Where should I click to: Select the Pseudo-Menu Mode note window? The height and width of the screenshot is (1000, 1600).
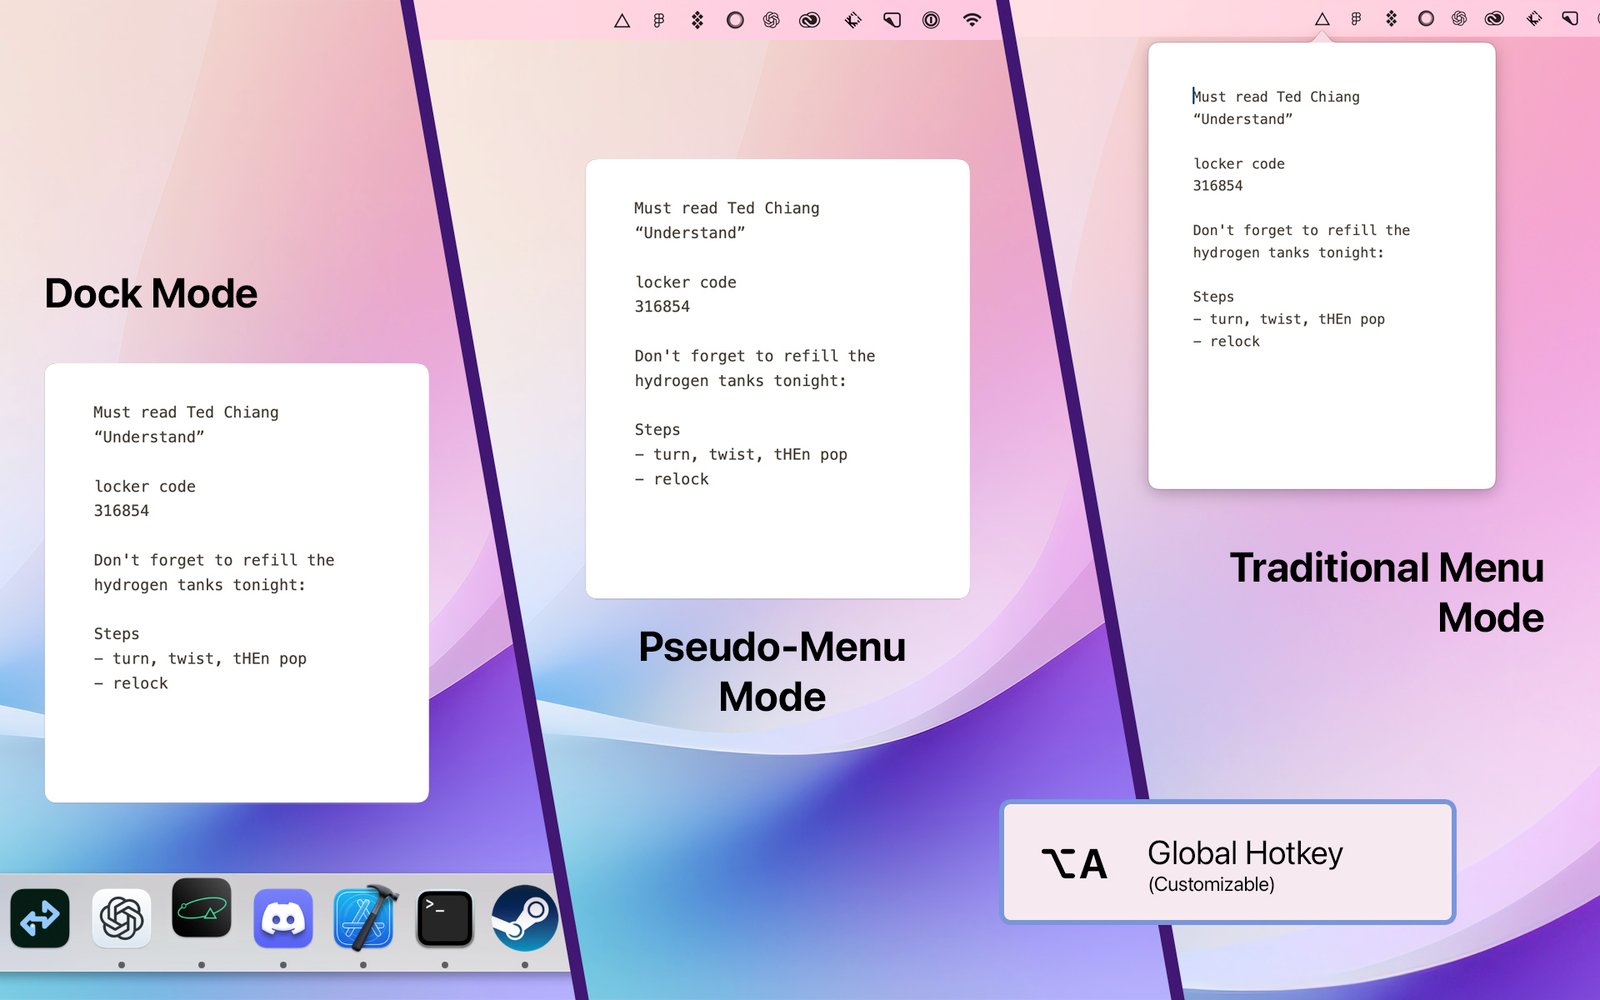[x=777, y=375]
